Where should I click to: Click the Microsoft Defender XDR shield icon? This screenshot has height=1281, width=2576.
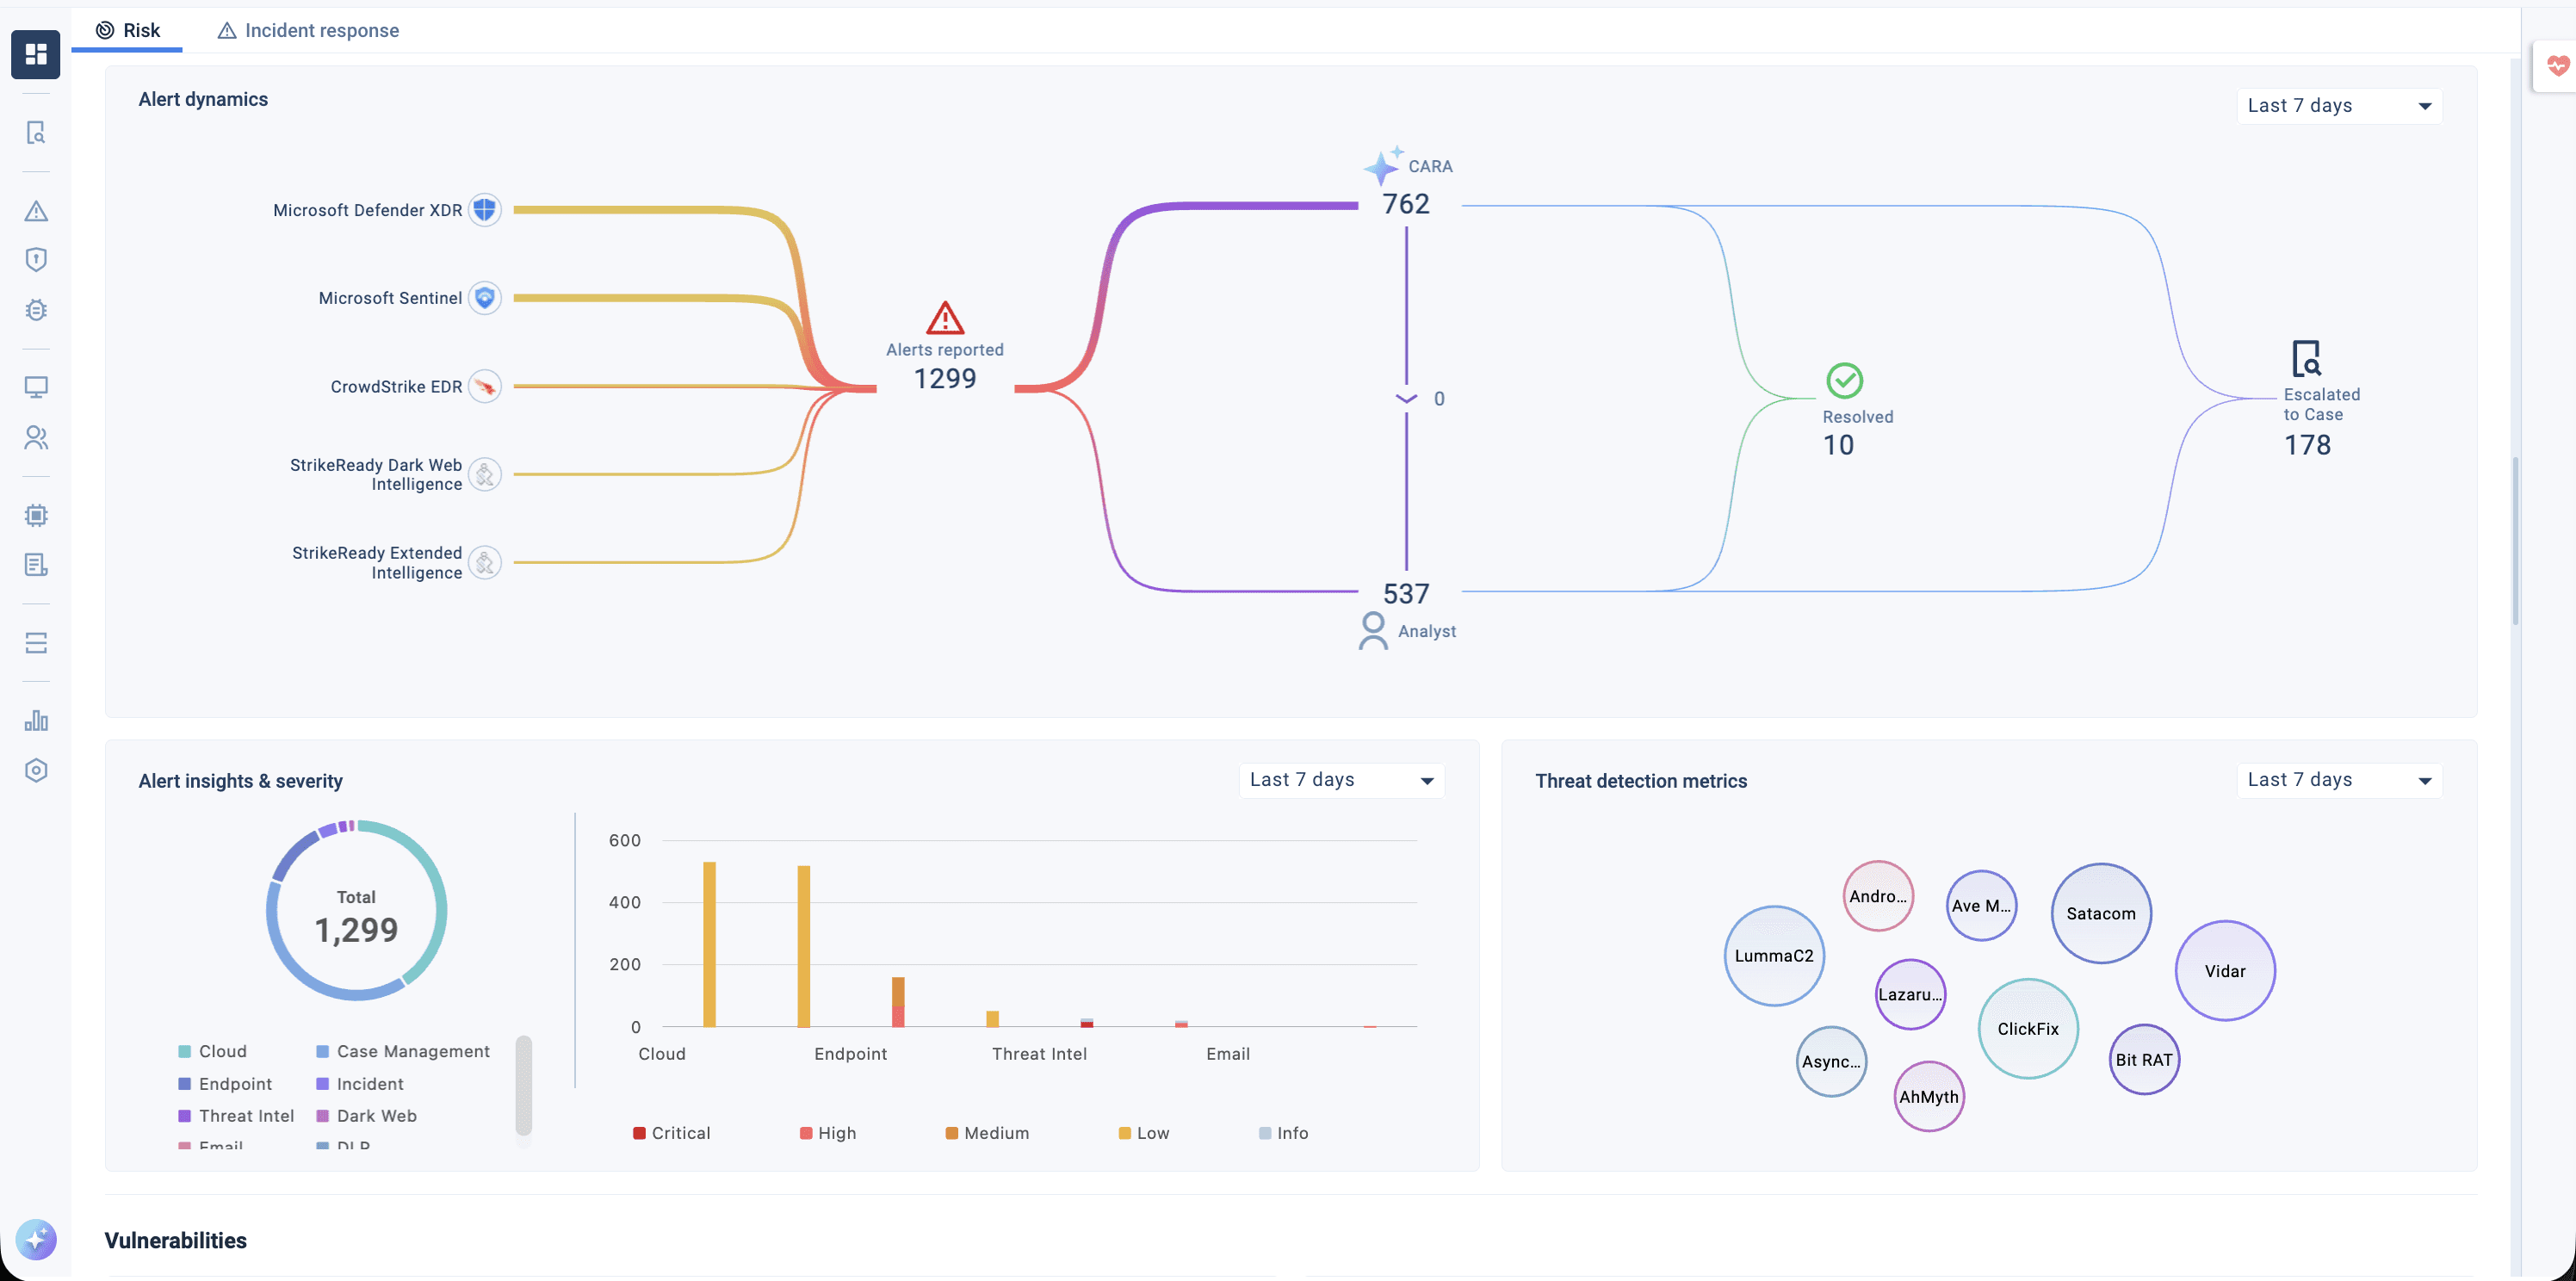pos(485,210)
